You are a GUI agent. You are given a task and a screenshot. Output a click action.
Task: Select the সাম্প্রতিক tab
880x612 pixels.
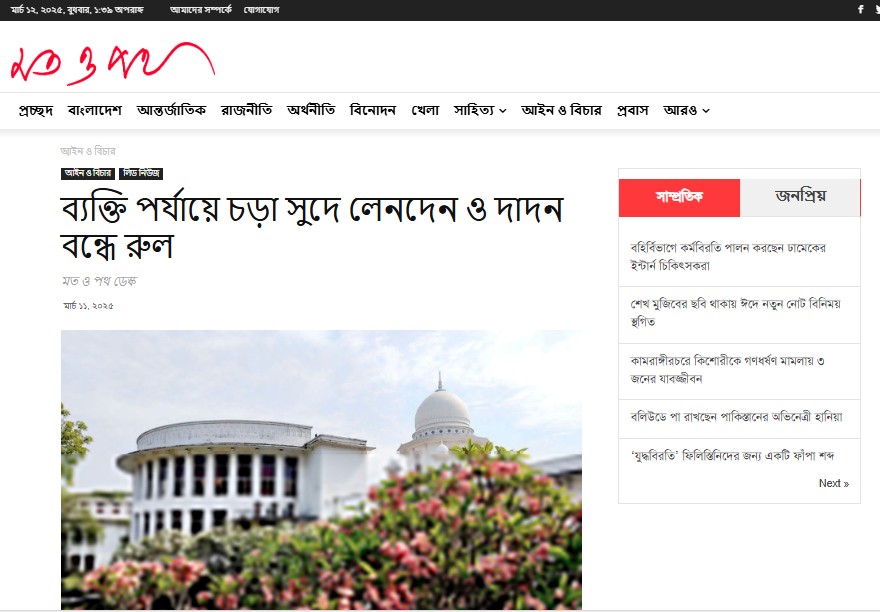click(679, 197)
